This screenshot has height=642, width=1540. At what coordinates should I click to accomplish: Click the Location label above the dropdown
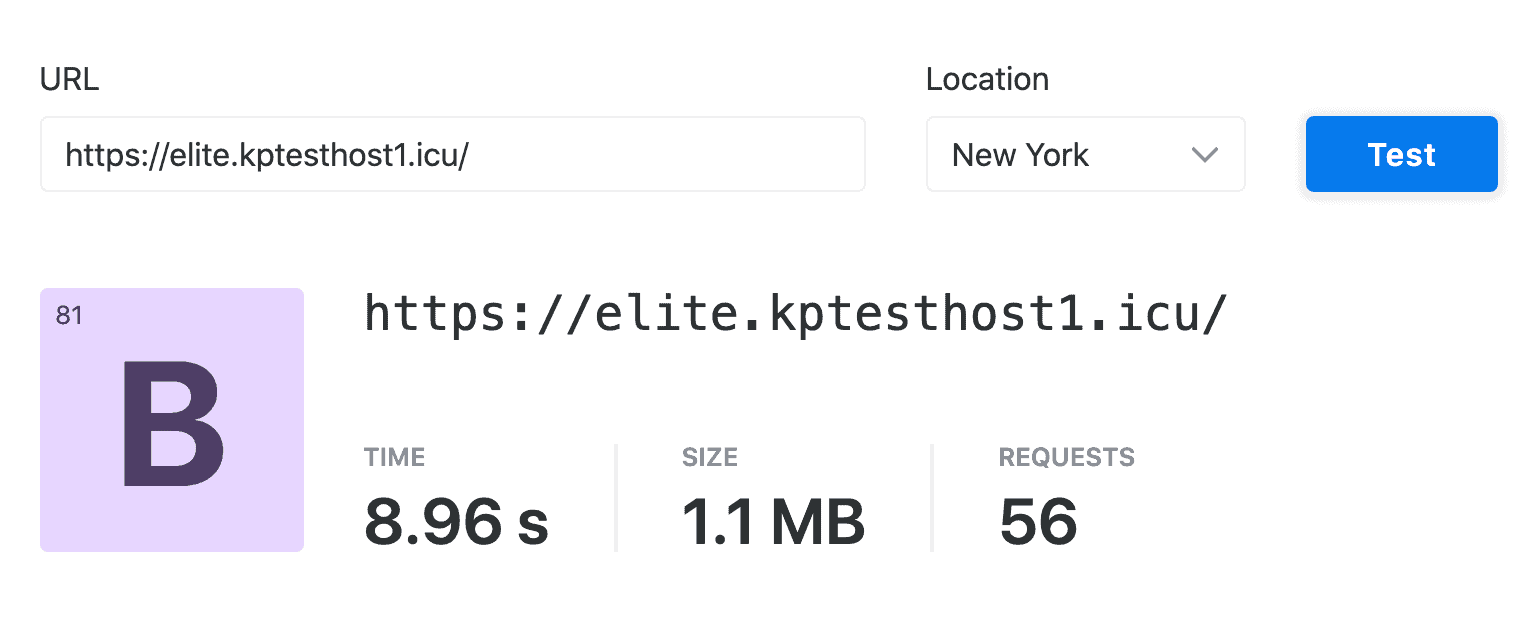pyautogui.click(x=987, y=80)
